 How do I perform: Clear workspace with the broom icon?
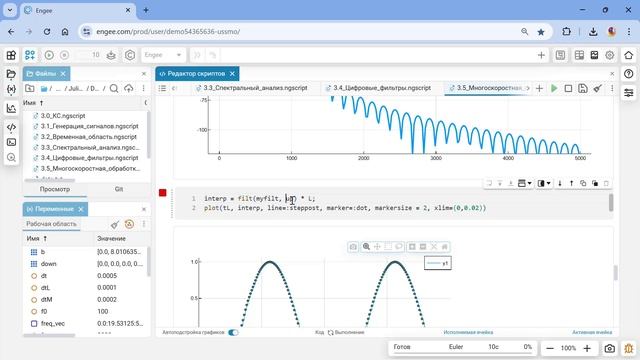(x=115, y=224)
